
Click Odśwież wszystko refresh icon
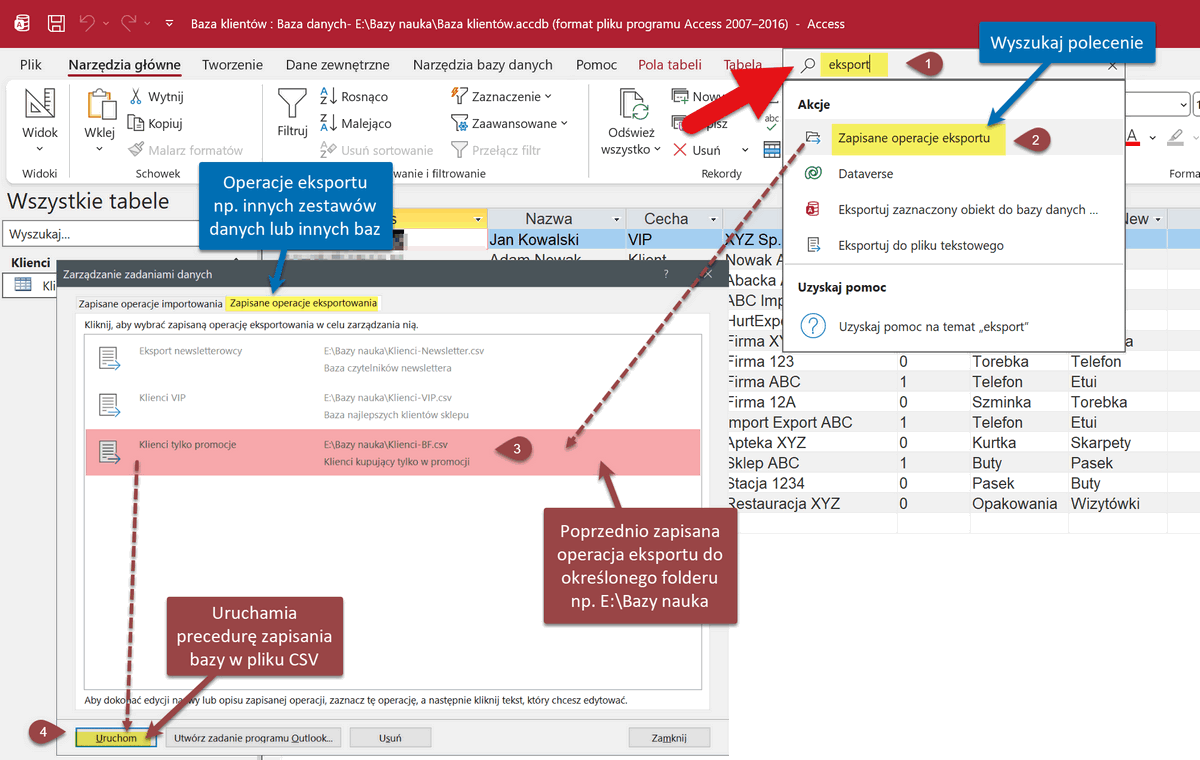[632, 105]
